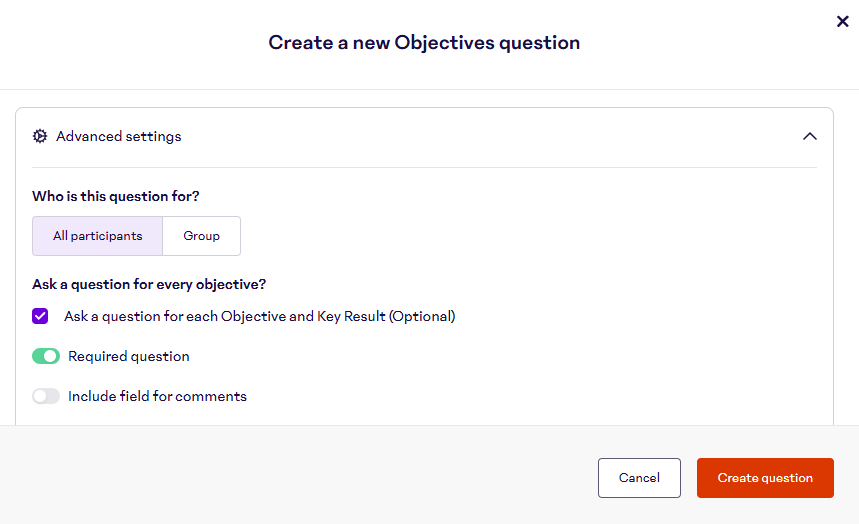The width and height of the screenshot is (859, 524).
Task: Click the Advanced settings gear icon
Action: [40, 136]
